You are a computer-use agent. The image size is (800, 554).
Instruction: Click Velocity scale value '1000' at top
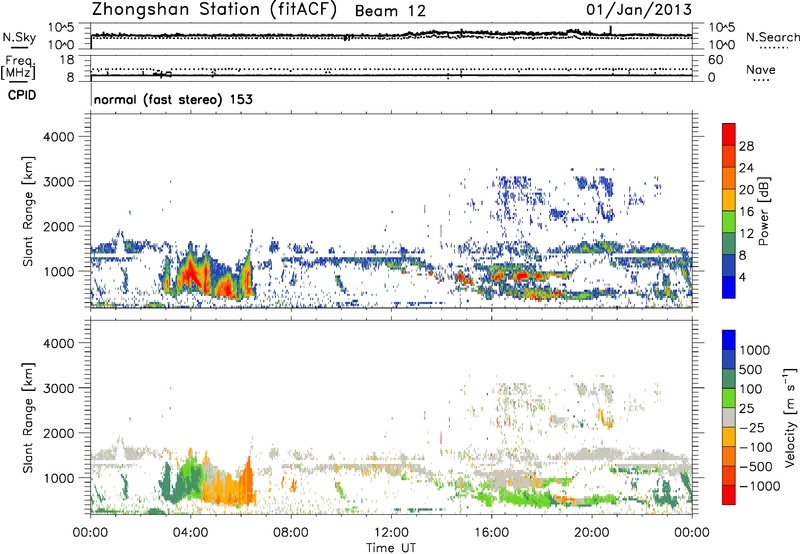[x=754, y=350]
